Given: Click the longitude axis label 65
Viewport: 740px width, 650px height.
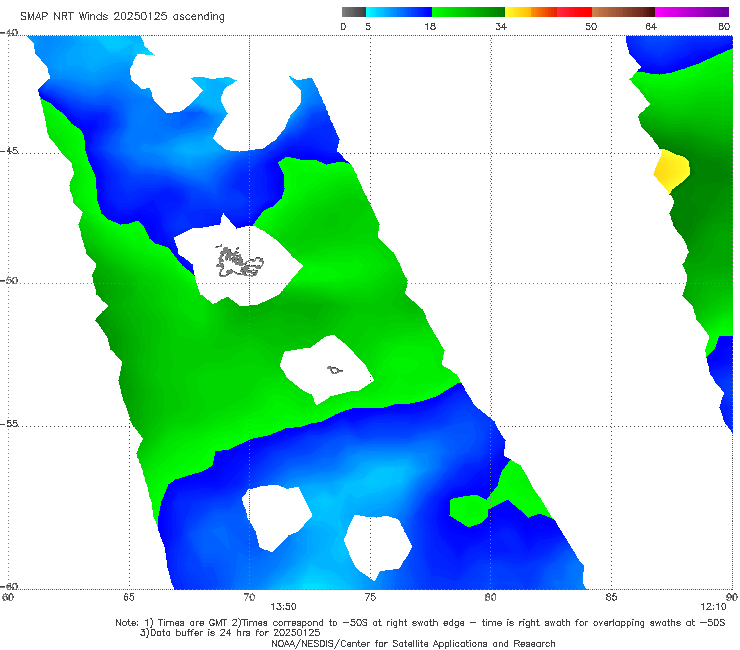Looking at the screenshot, I should 129,597.
